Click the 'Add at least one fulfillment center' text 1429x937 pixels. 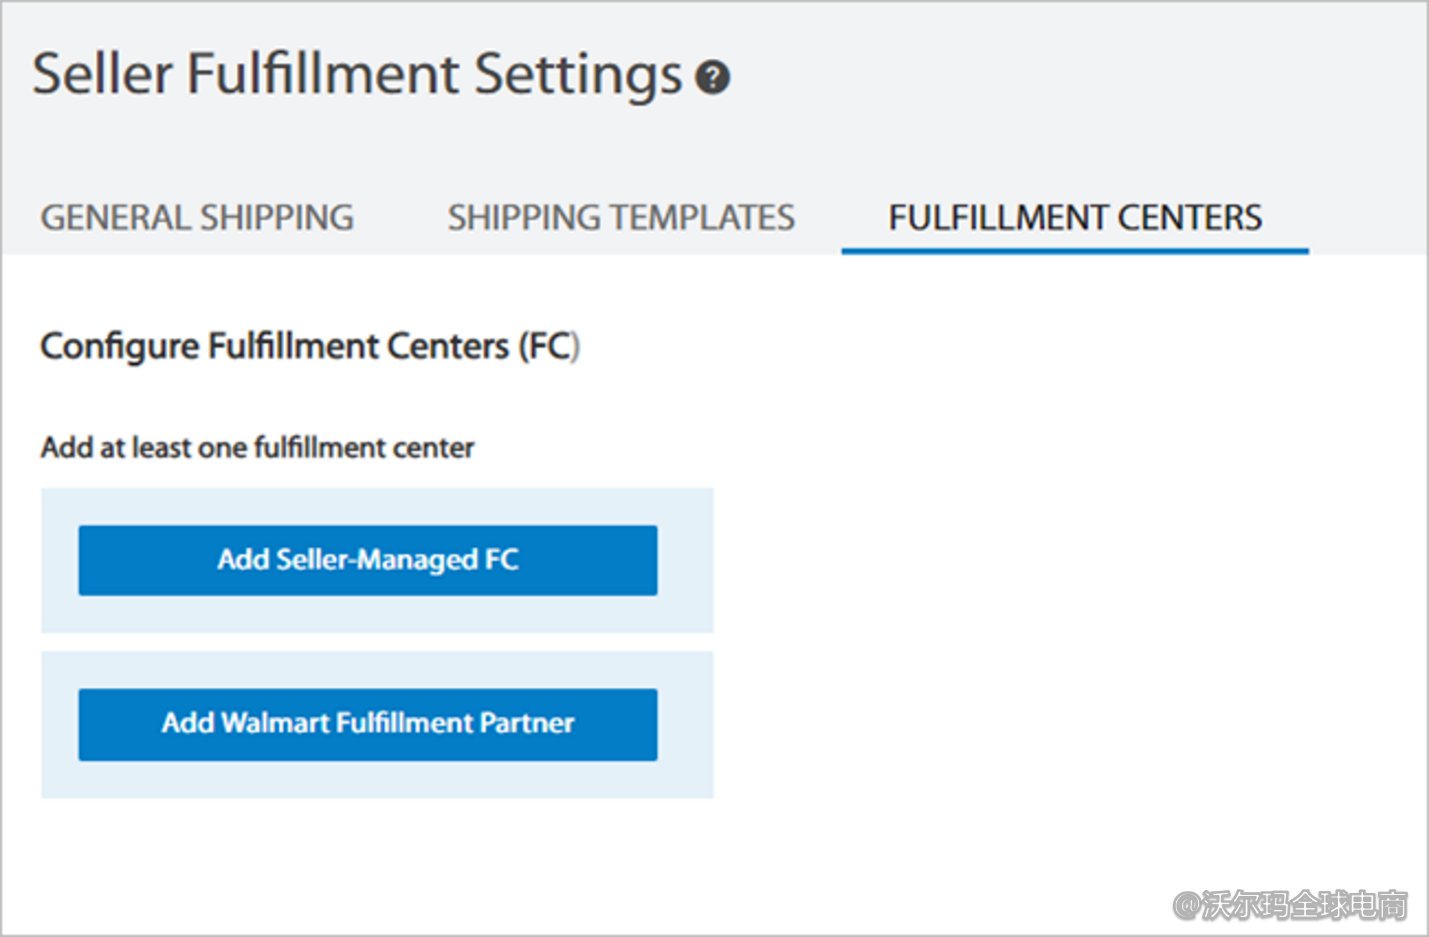click(257, 447)
